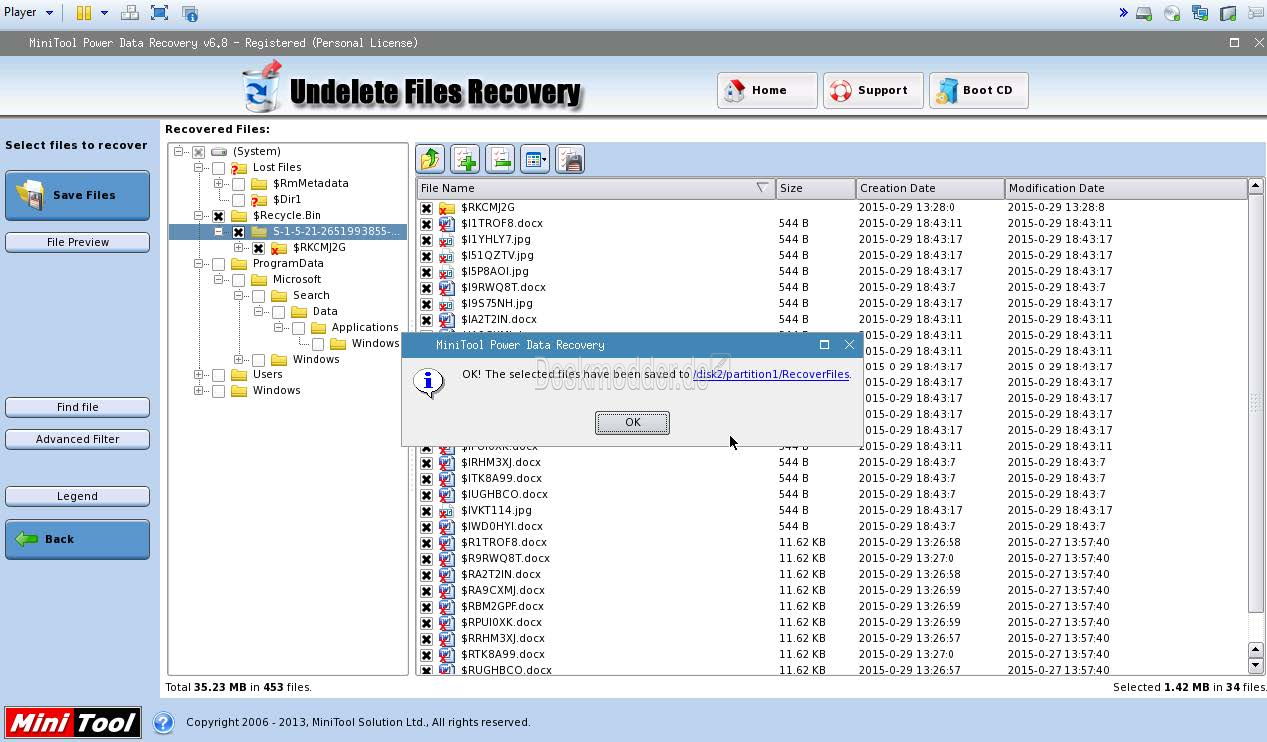
Task: Click the Lost Files folder icon in tree
Action: point(239,167)
